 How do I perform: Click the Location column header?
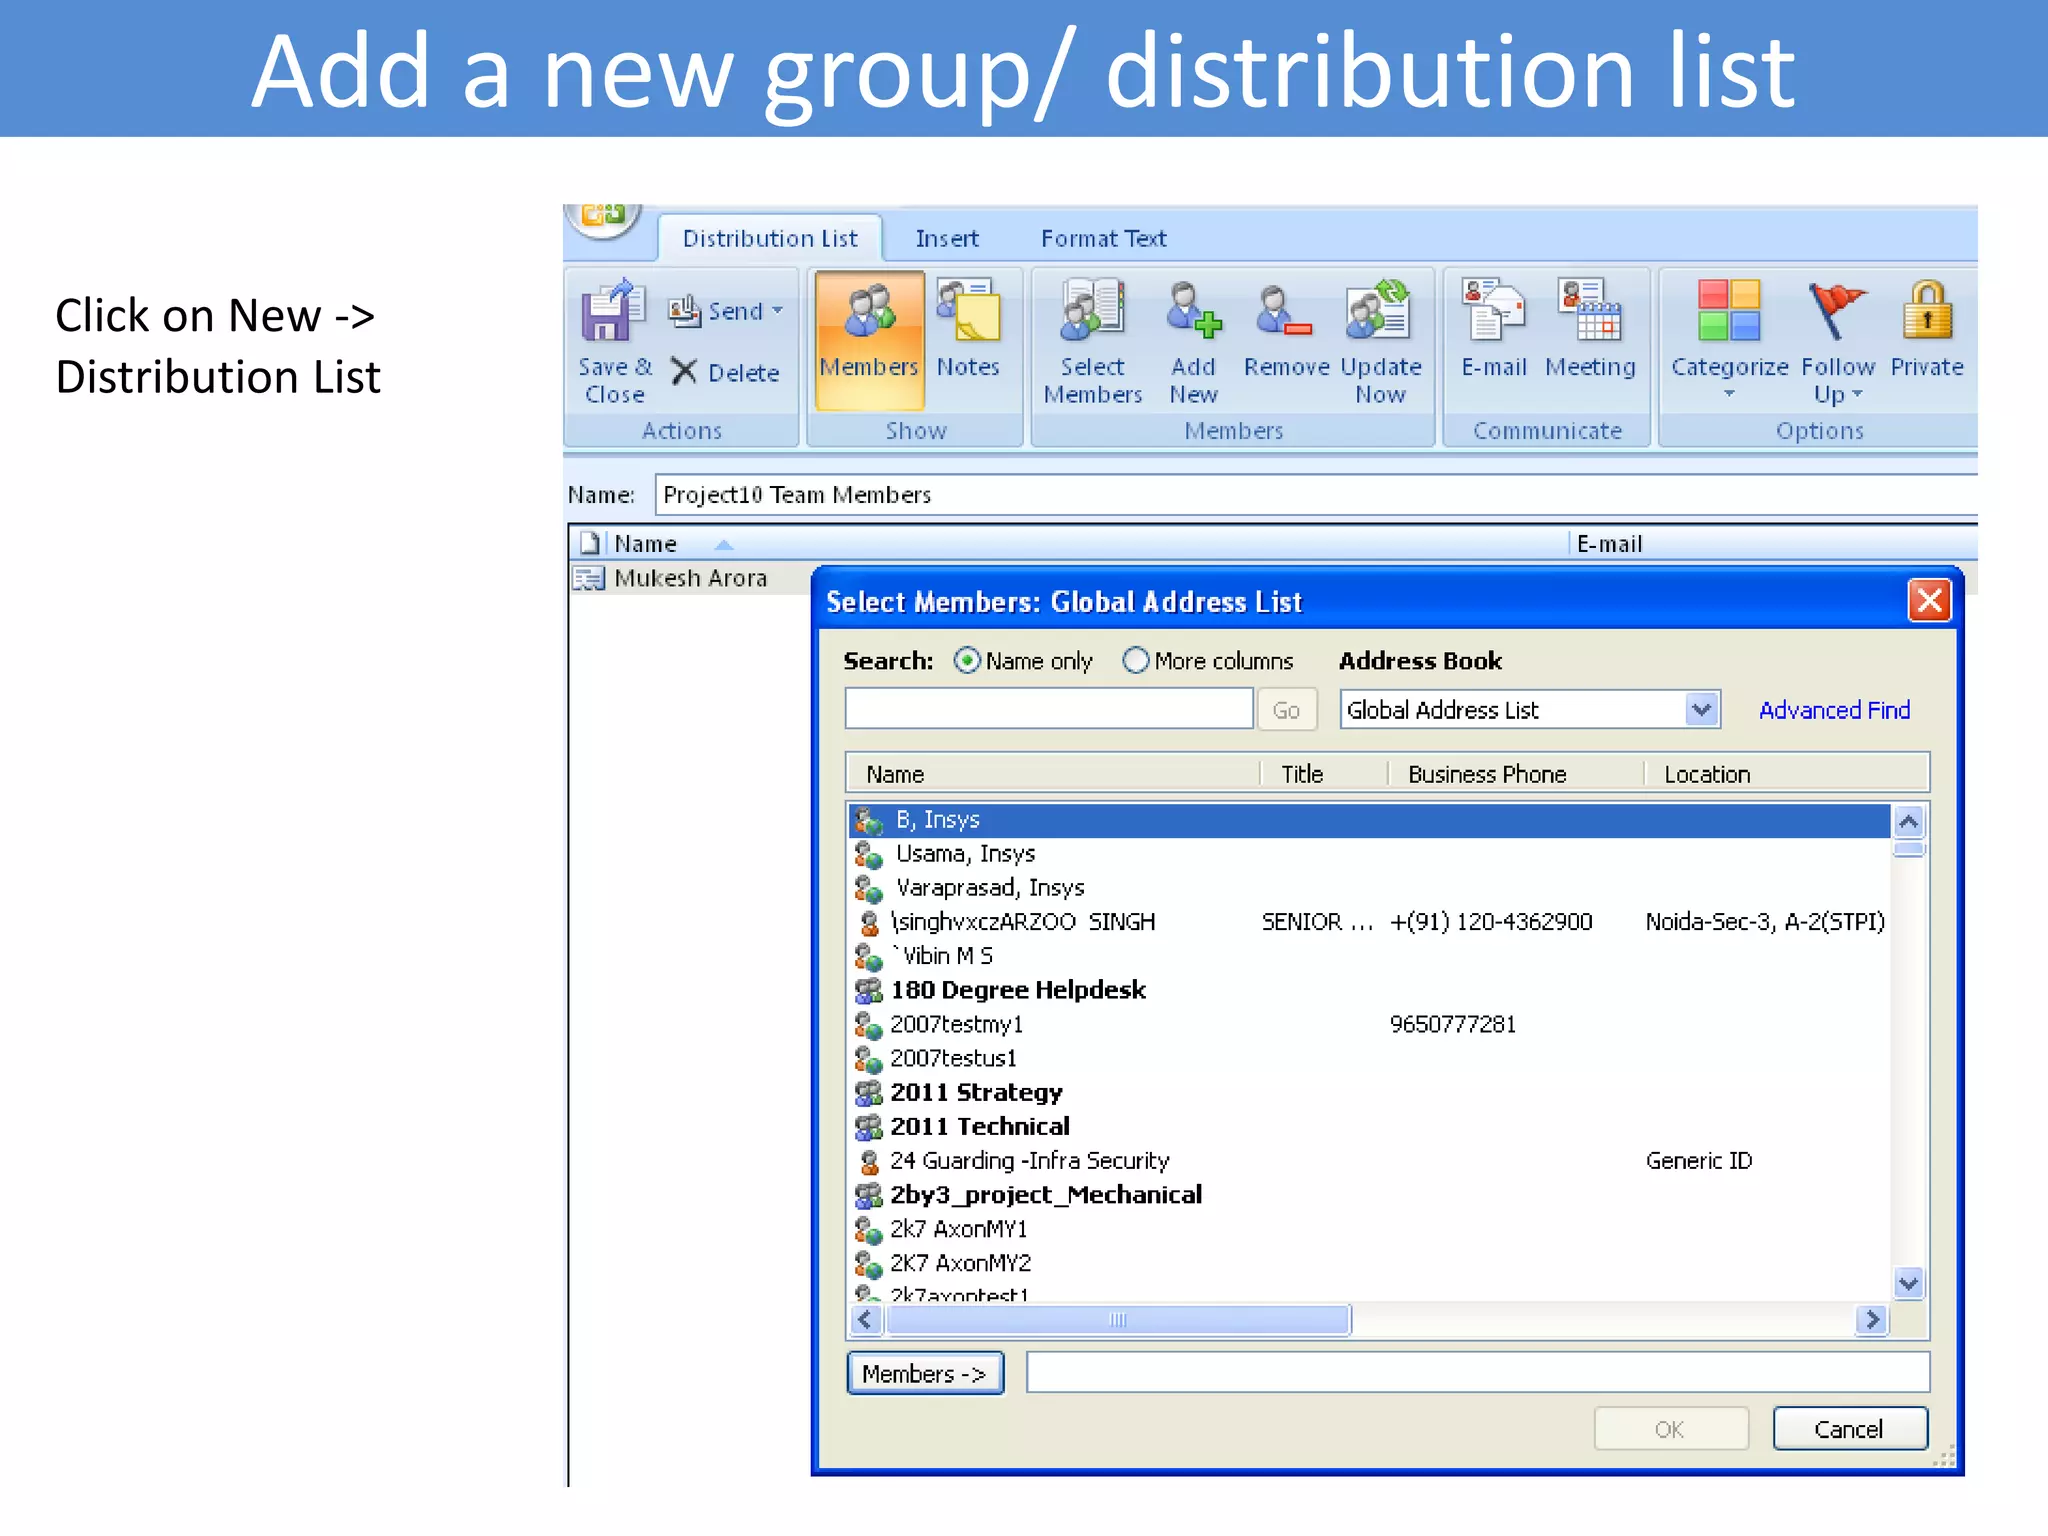click(x=1786, y=774)
